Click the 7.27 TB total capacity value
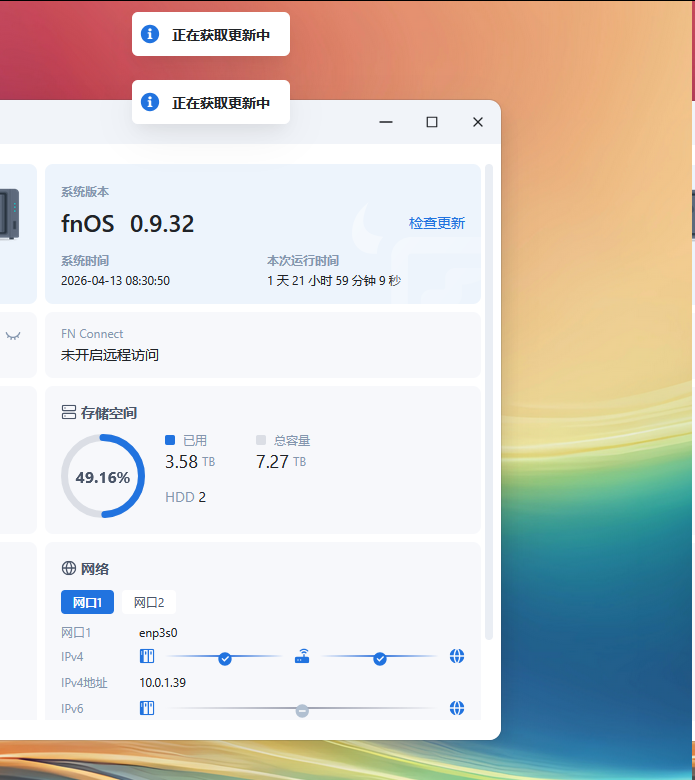 pyautogui.click(x=281, y=462)
